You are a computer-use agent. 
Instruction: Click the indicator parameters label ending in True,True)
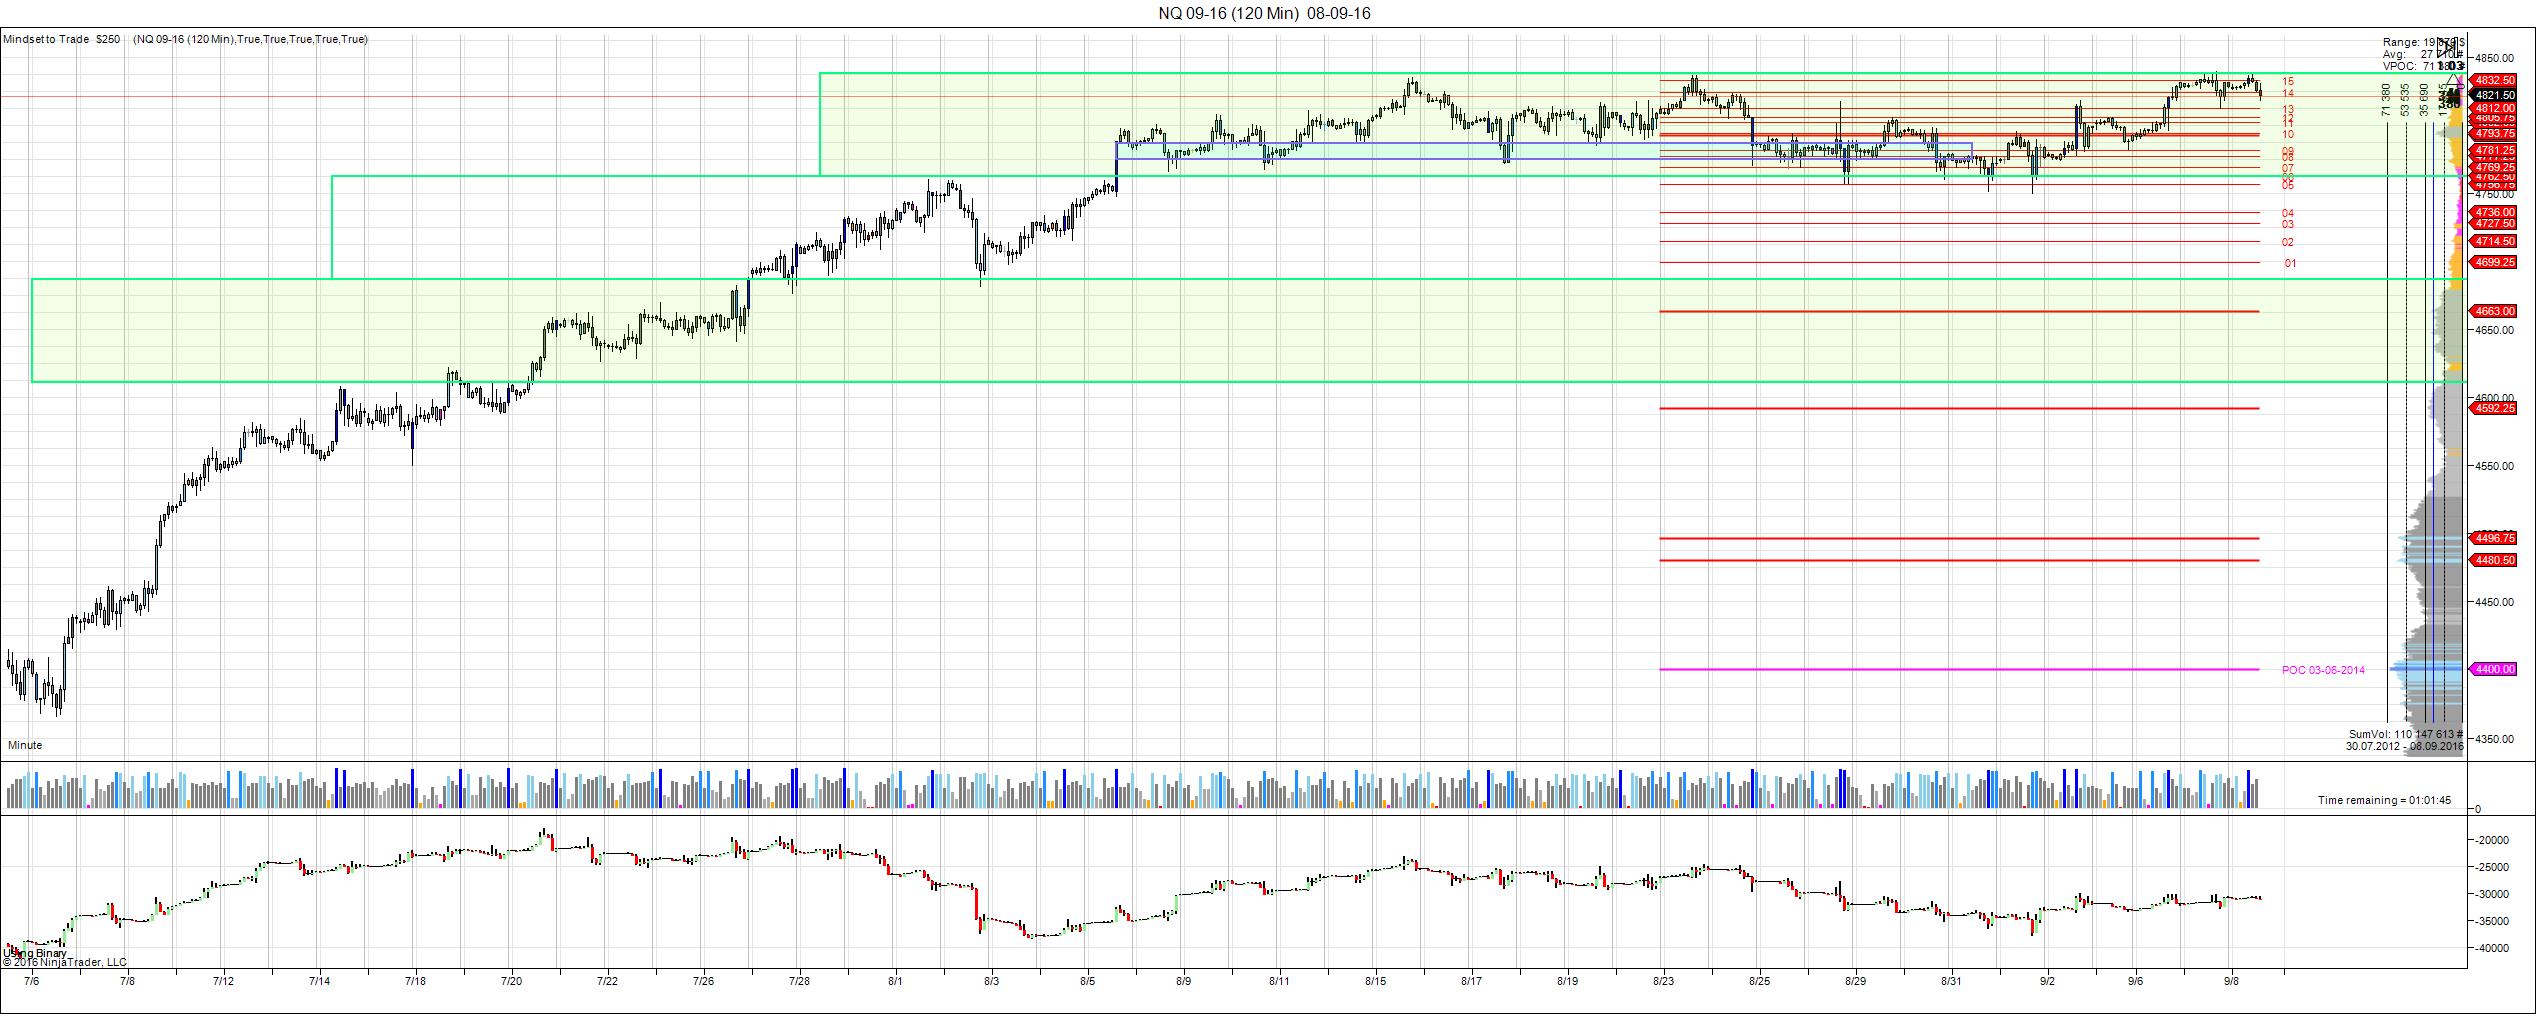point(250,39)
